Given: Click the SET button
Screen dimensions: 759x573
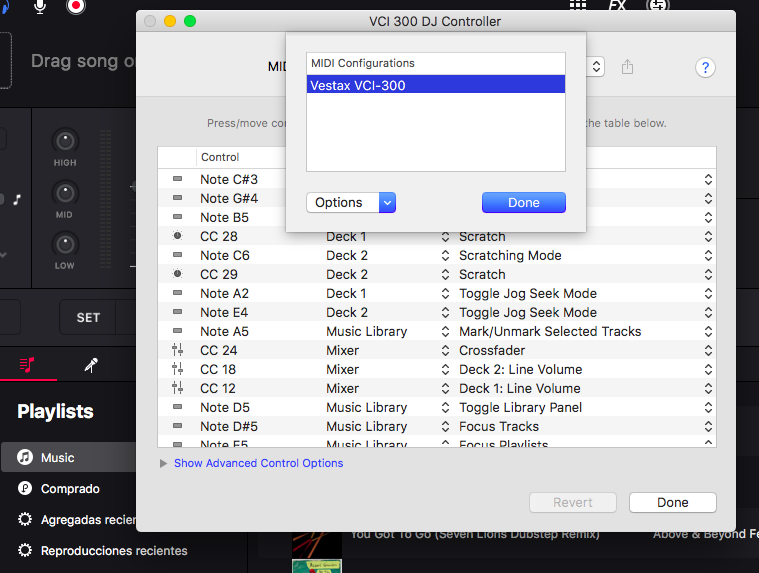Looking at the screenshot, I should pos(88,317).
